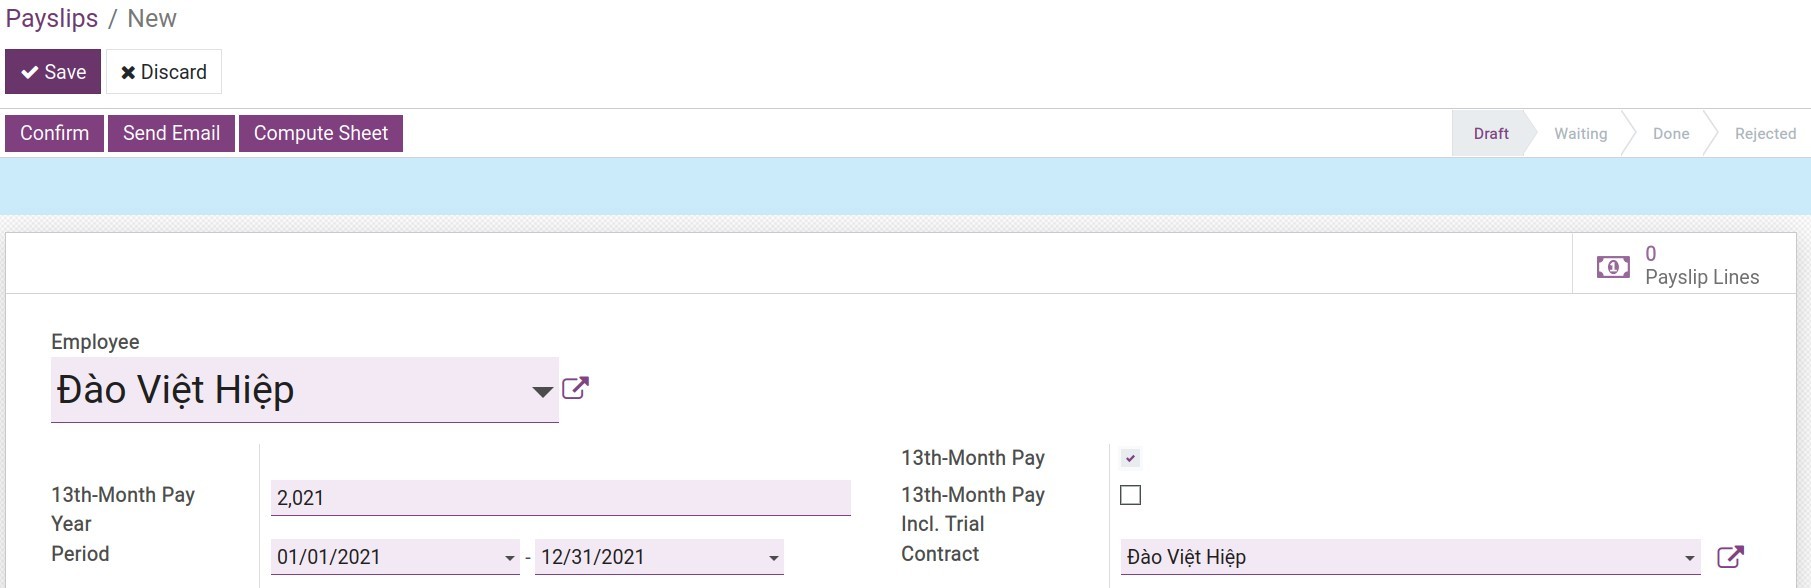Screen dimensions: 1811x588
Task: Discard the payslip changes
Action: (163, 71)
